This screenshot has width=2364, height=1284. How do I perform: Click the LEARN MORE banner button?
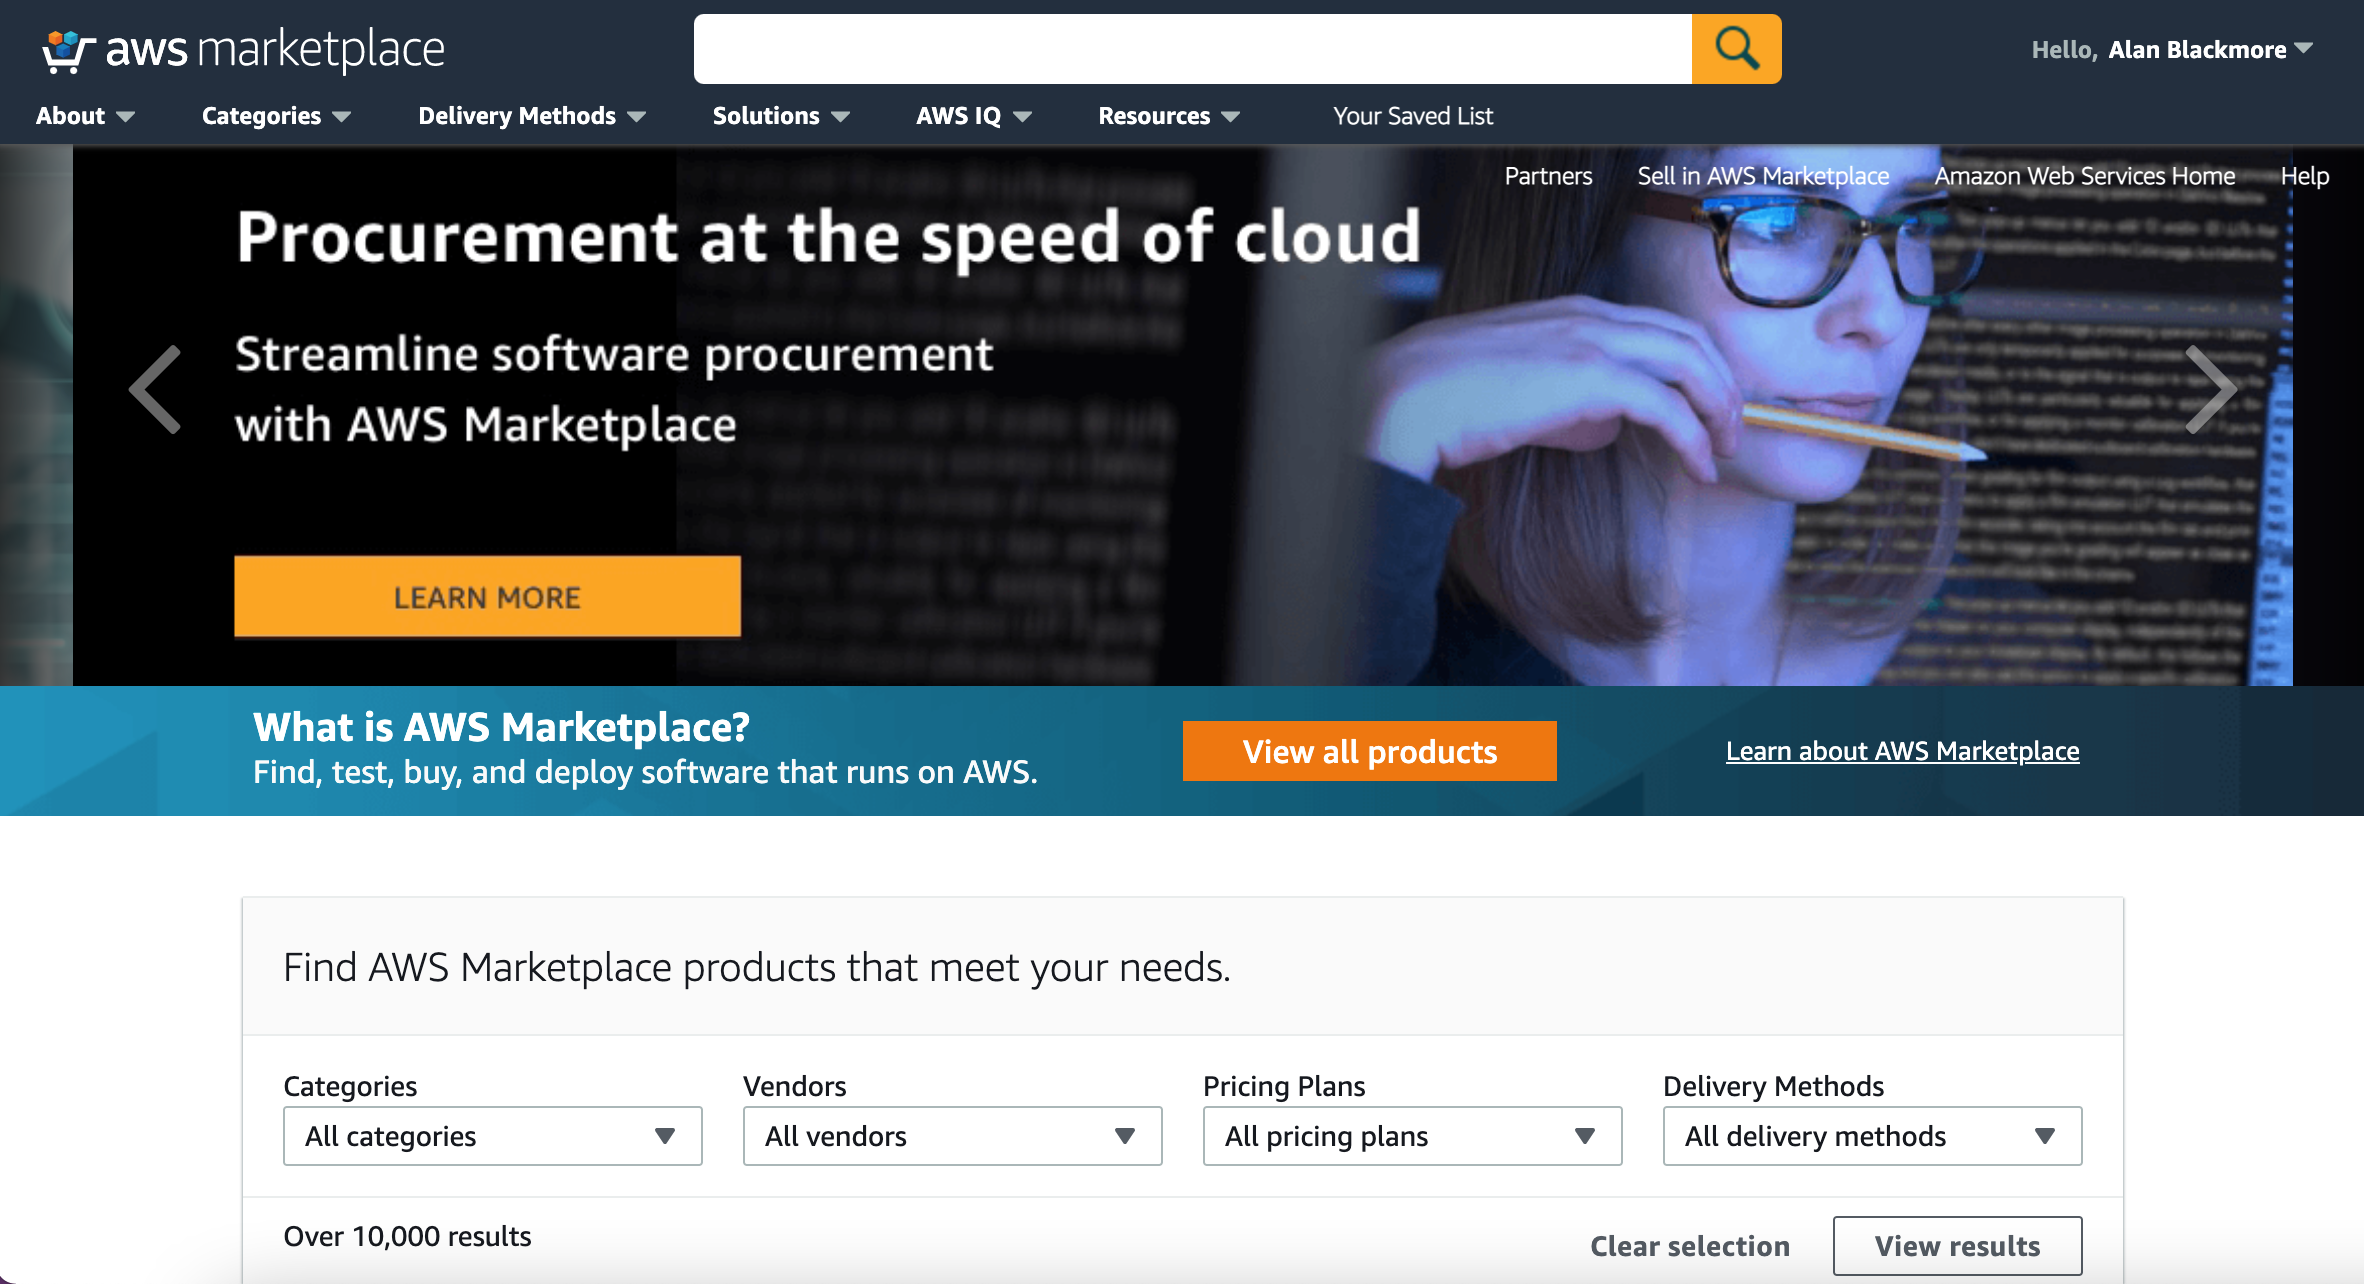[x=487, y=597]
